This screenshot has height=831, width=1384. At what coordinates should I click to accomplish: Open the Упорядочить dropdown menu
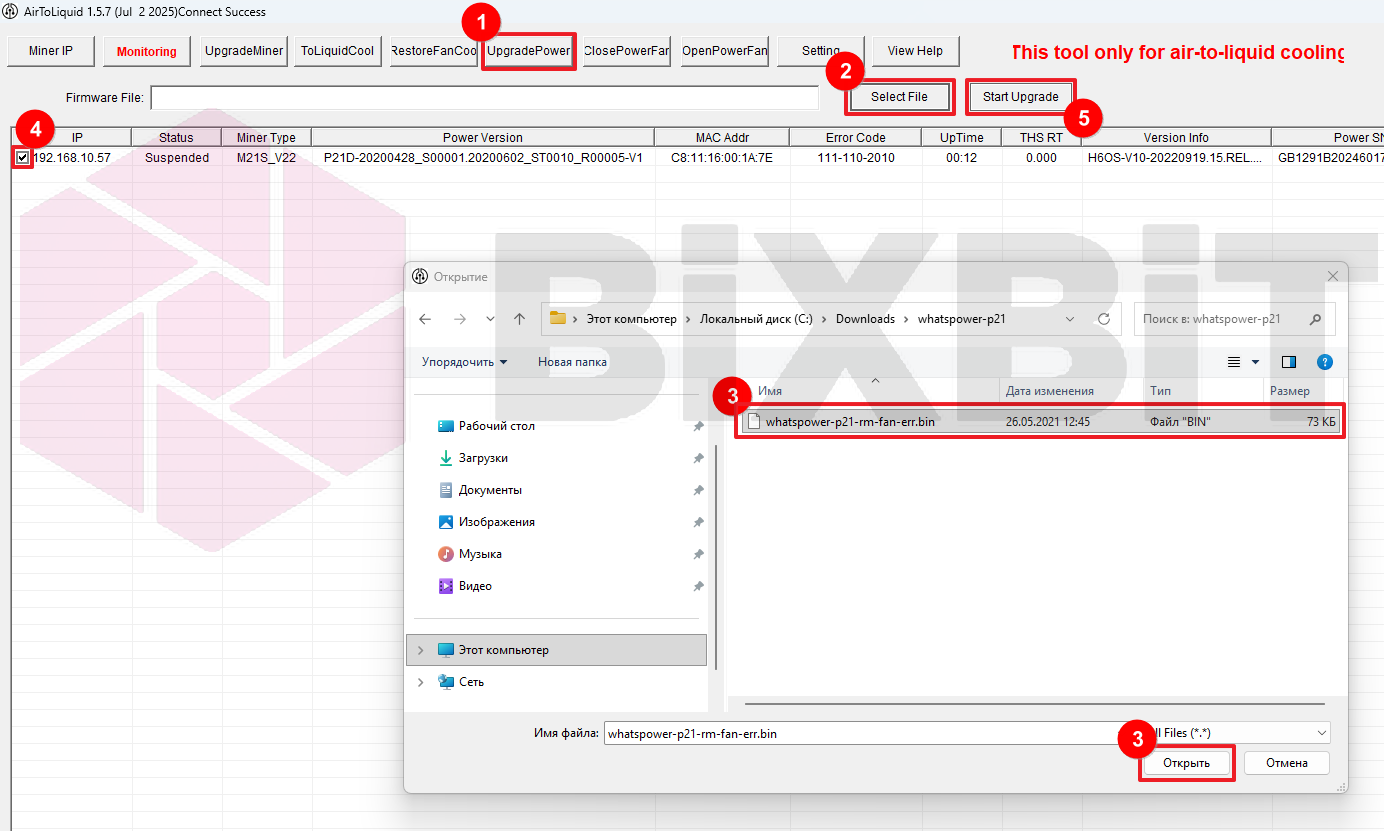(x=464, y=362)
